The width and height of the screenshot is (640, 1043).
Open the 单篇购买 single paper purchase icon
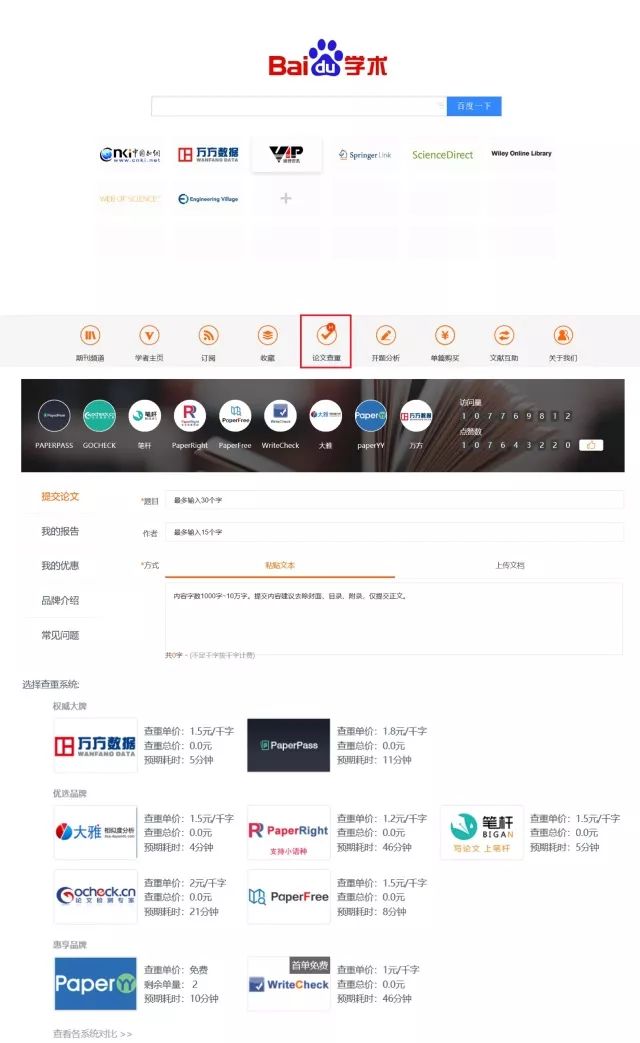(x=445, y=335)
